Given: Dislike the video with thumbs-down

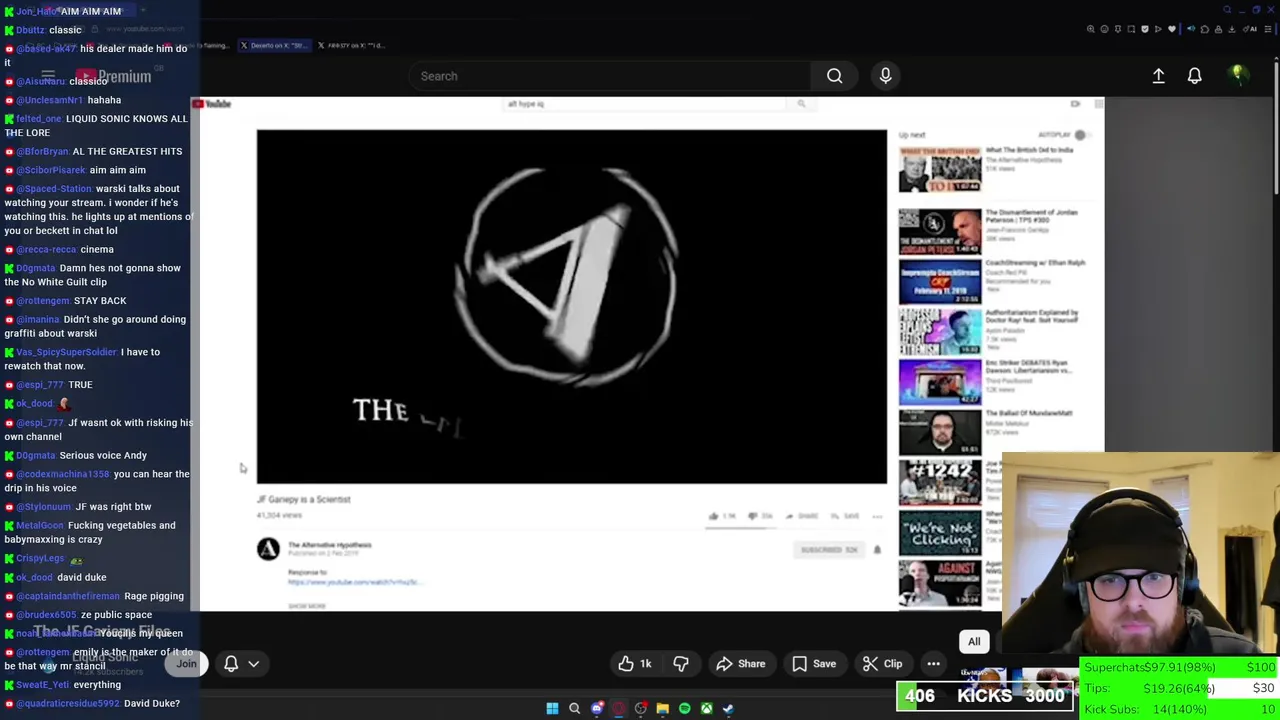Looking at the screenshot, I should tap(681, 664).
